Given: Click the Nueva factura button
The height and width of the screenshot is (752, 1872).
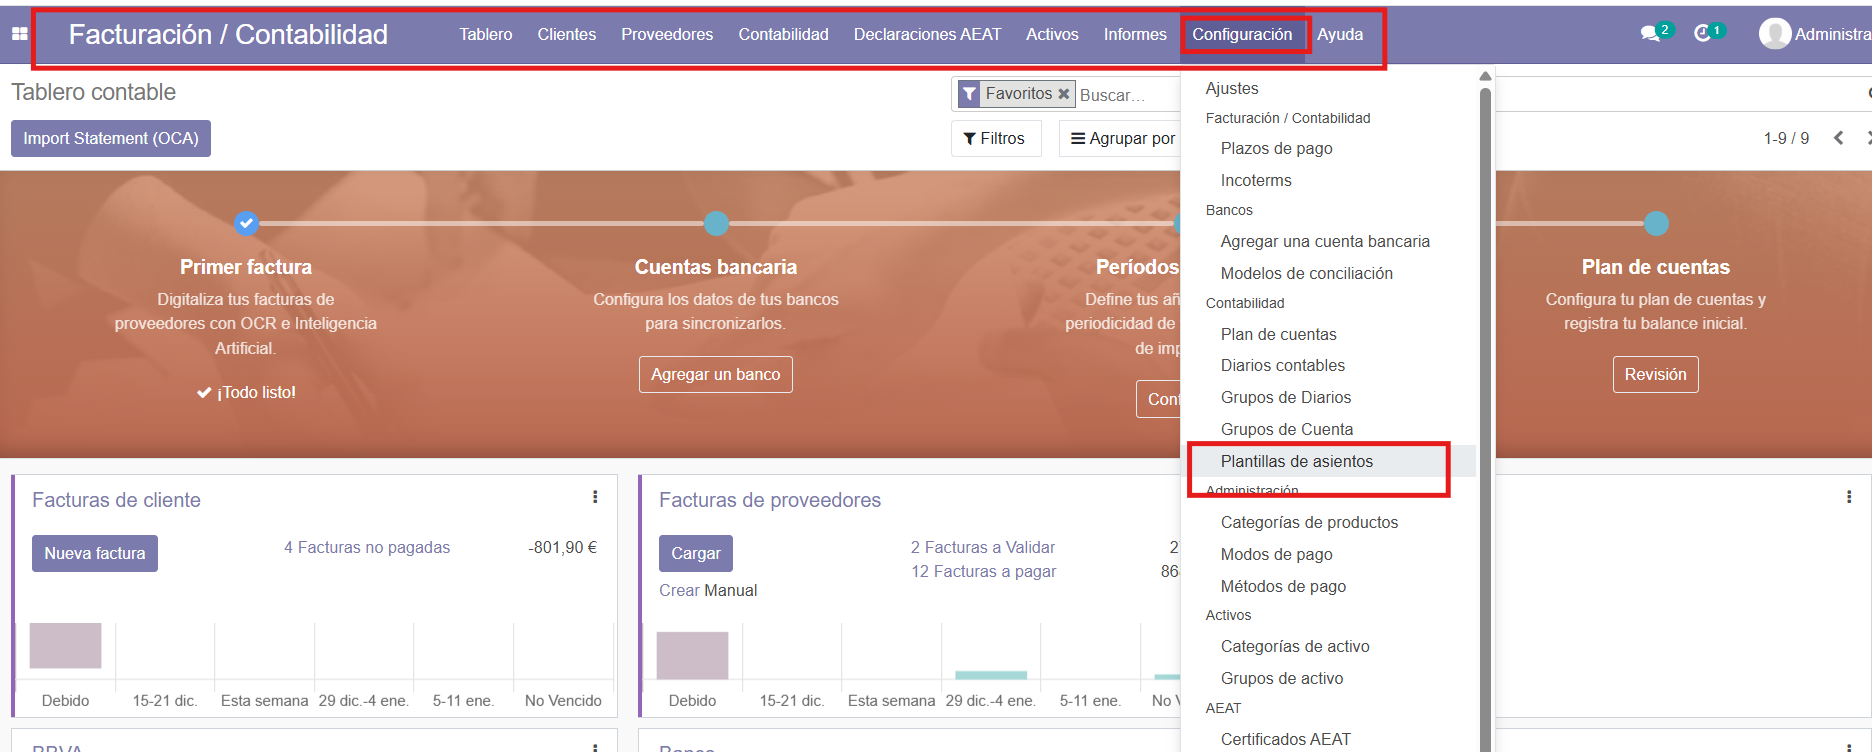Looking at the screenshot, I should [95, 553].
